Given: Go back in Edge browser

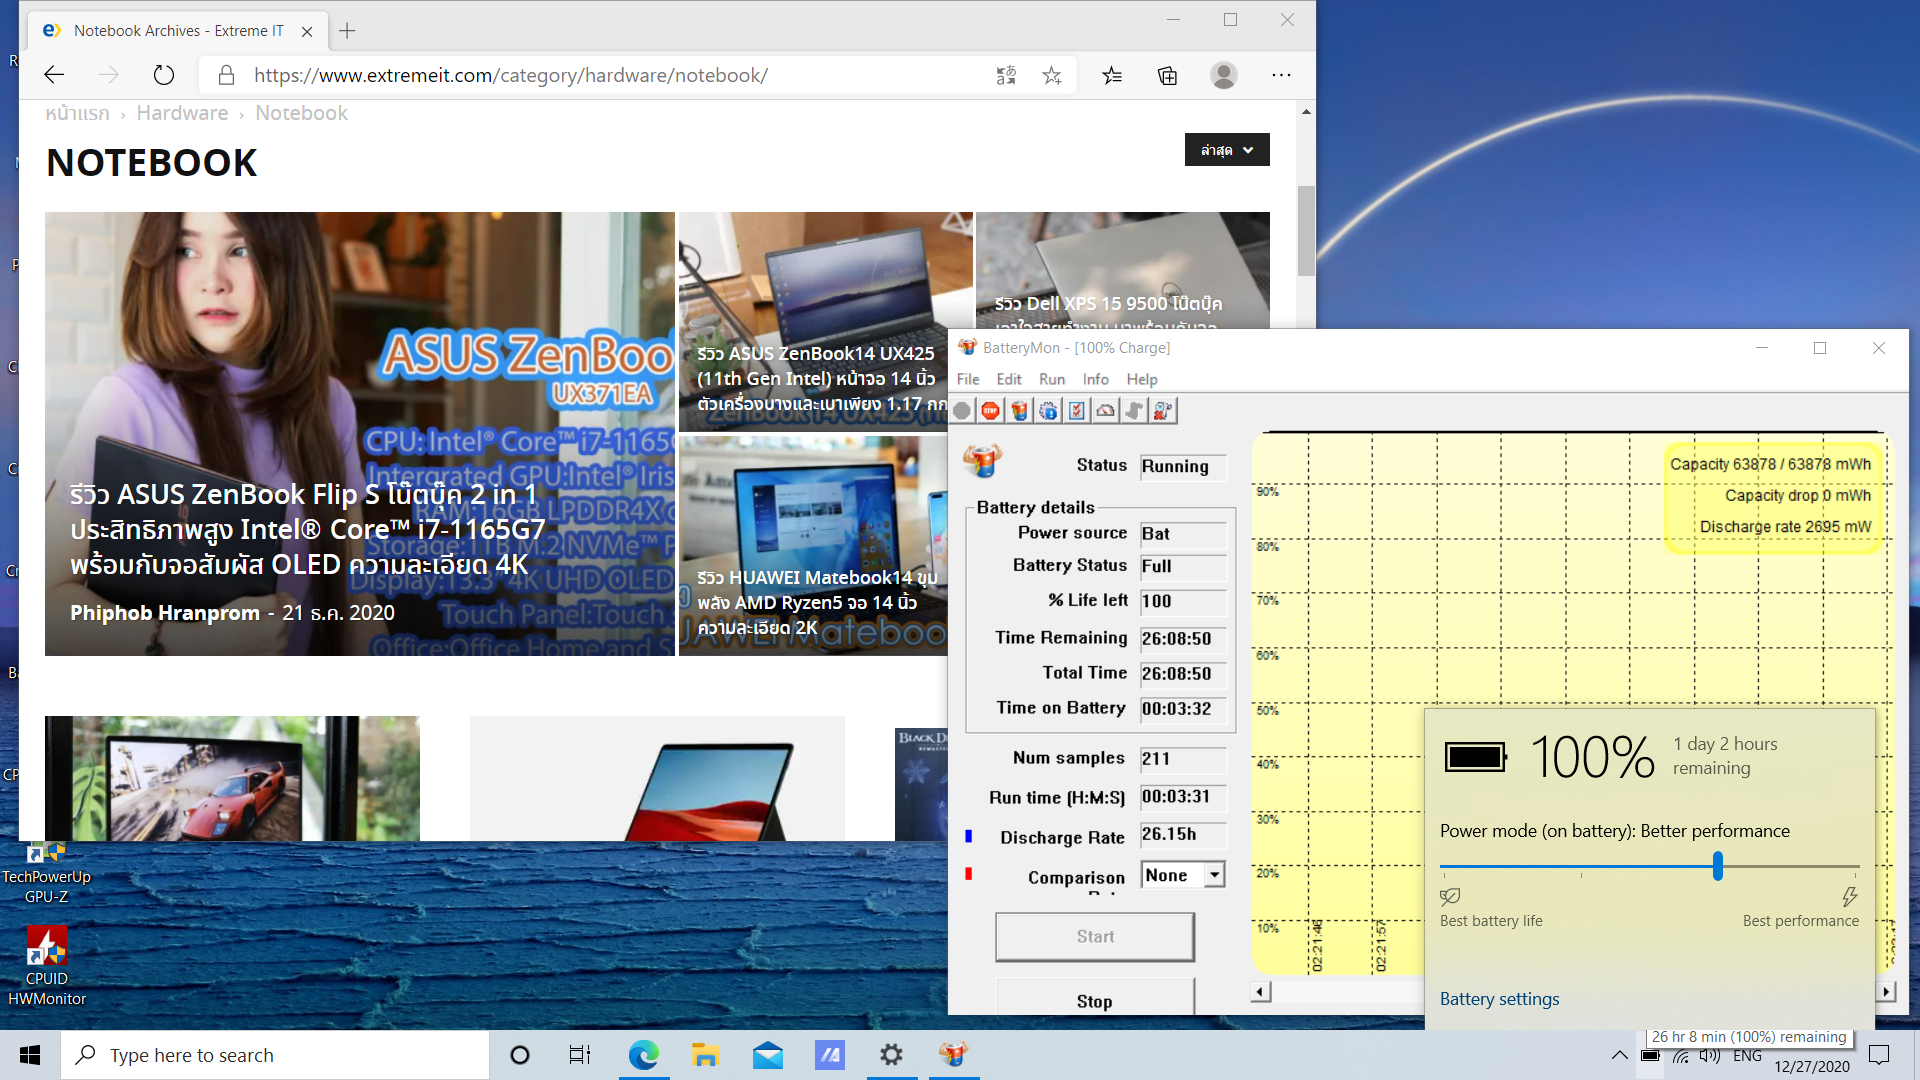Looking at the screenshot, I should click(x=55, y=75).
